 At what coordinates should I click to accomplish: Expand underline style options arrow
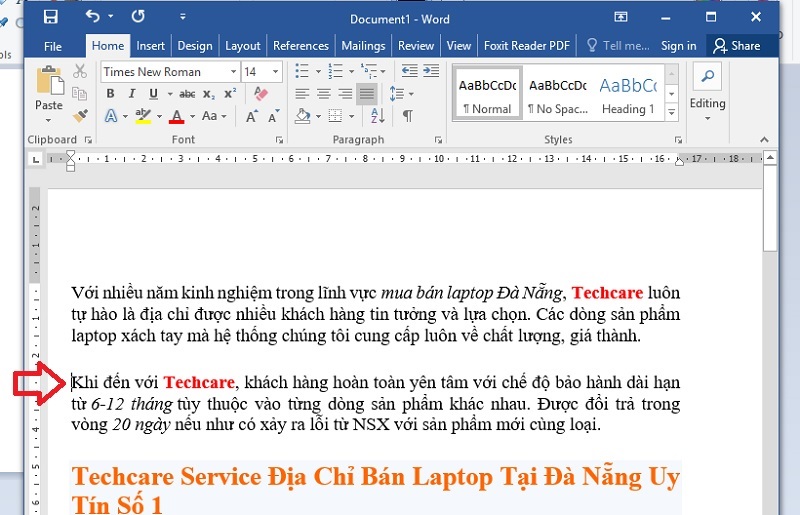(x=169, y=94)
